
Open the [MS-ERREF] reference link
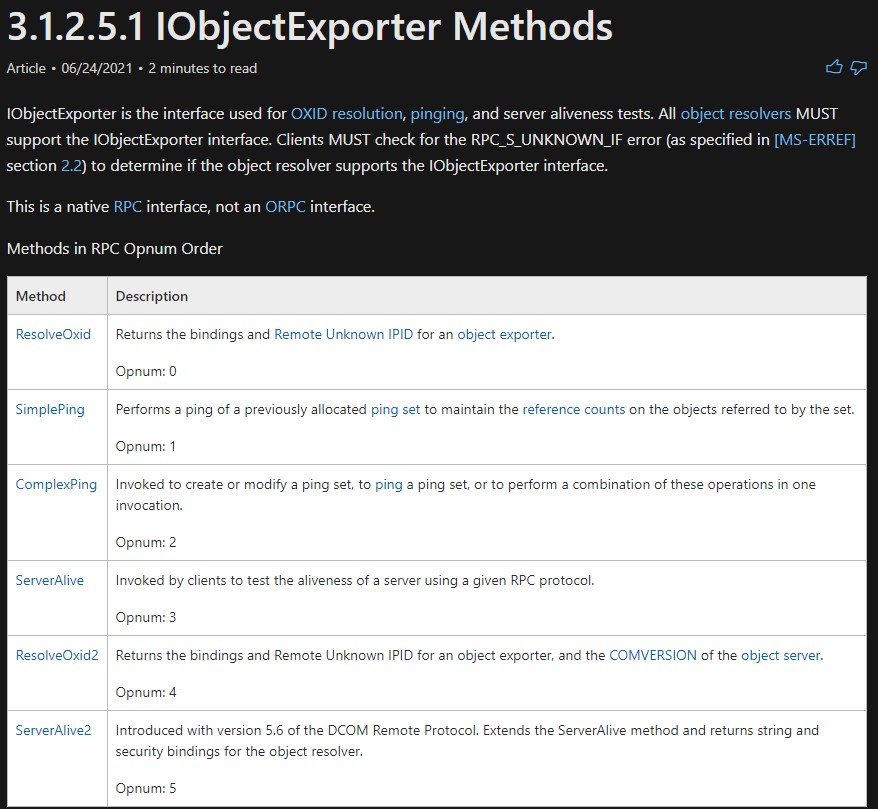[x=815, y=139]
